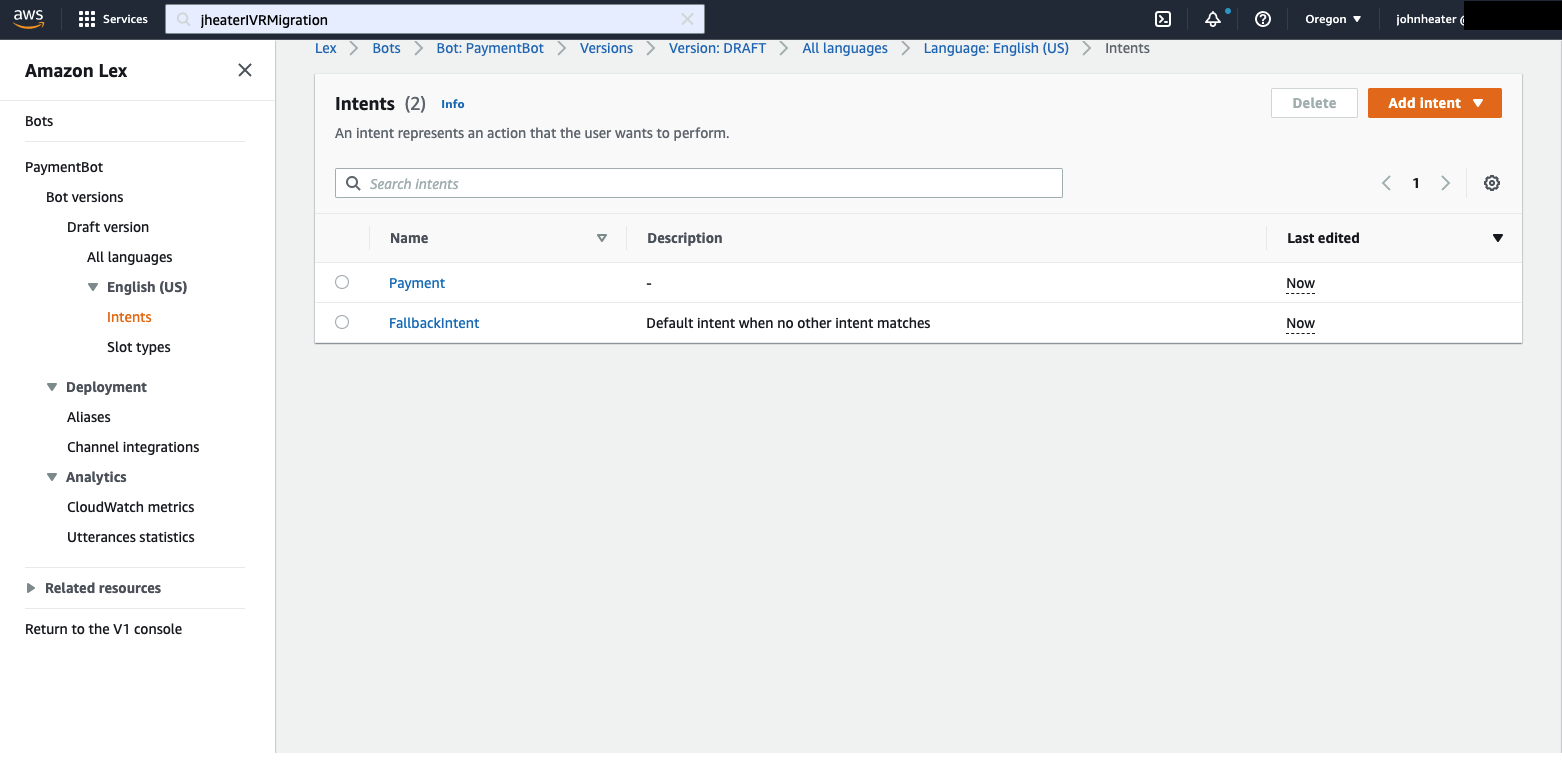Open the Oregon region dropdown
Viewport: 1562px width, 760px height.
[x=1333, y=19]
